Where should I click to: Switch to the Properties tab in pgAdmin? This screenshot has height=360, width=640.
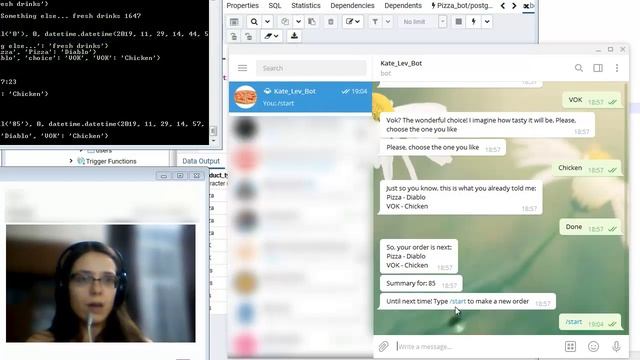[x=242, y=5]
